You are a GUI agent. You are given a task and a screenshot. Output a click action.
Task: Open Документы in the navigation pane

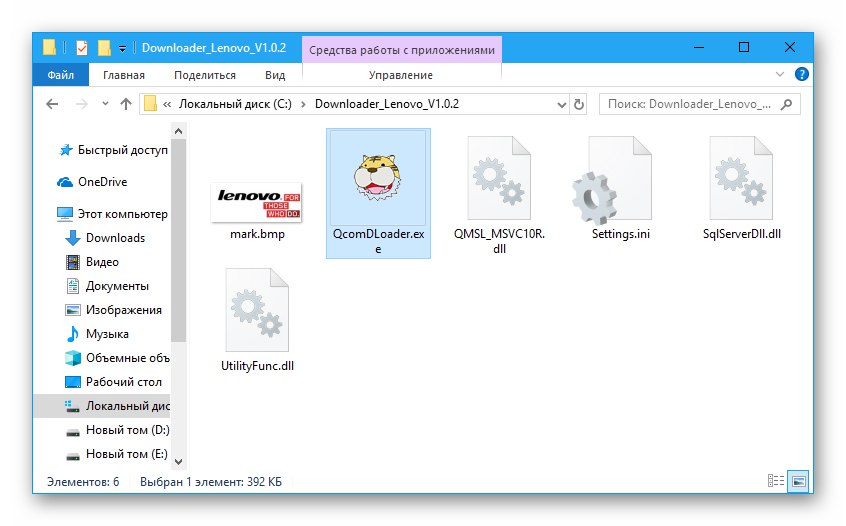(117, 286)
